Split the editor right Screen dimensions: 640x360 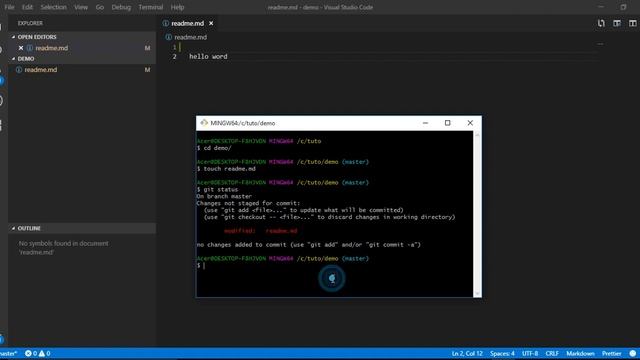[632, 23]
